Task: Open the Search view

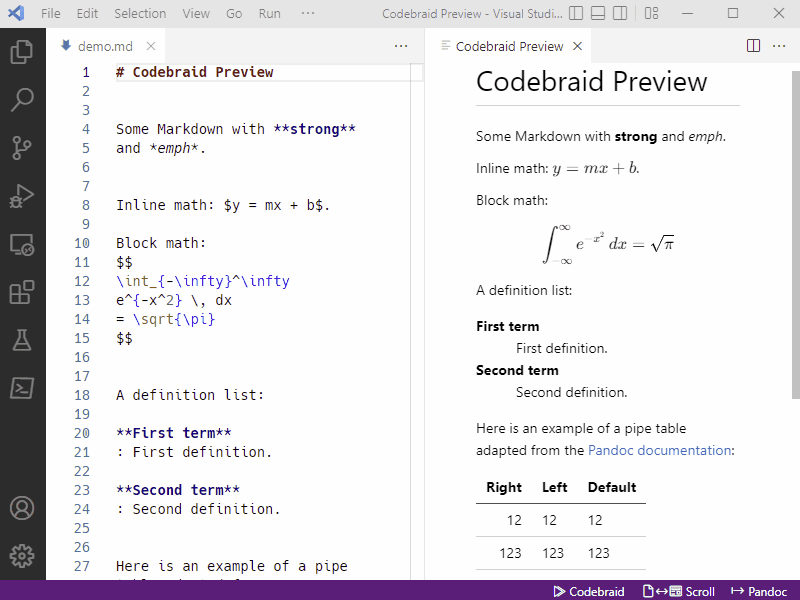Action: tap(22, 99)
